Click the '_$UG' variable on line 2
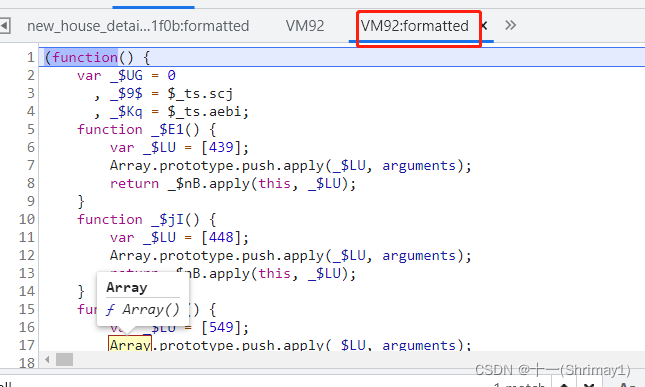Viewport: 645px width, 387px height. (126, 76)
